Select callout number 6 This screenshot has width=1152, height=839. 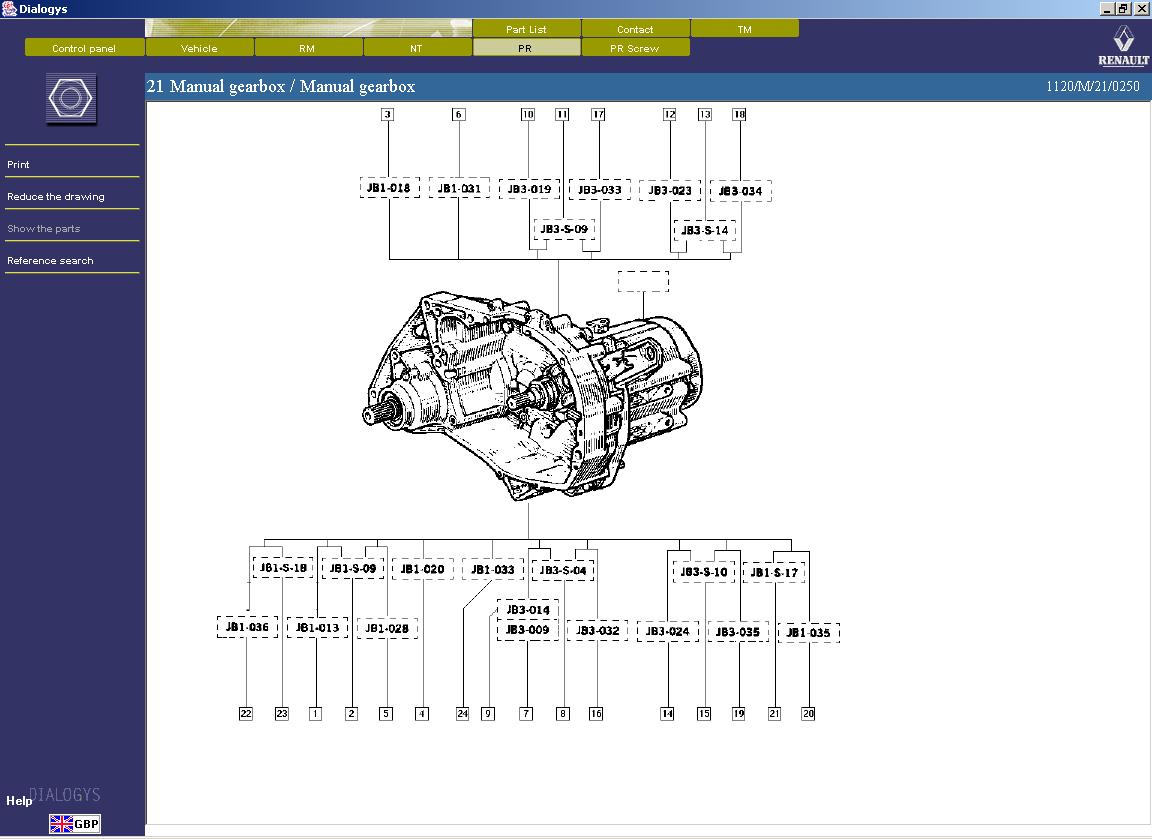[x=458, y=114]
